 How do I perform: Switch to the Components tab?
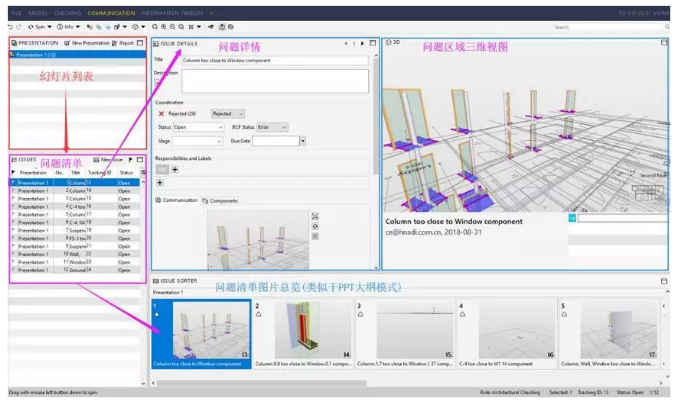pyautogui.click(x=220, y=201)
